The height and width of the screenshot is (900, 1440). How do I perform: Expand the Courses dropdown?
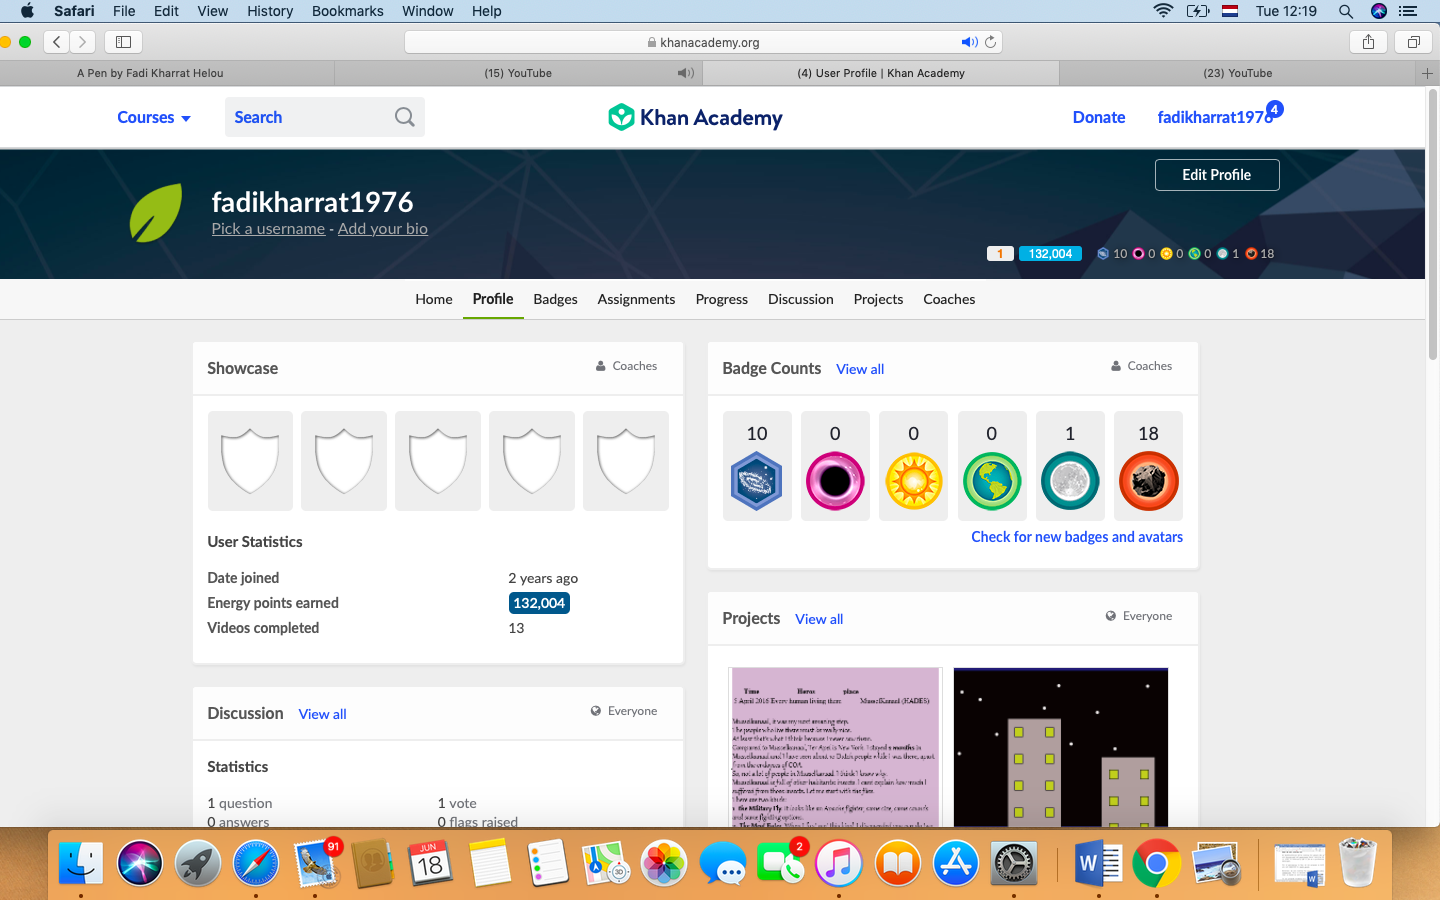point(154,117)
